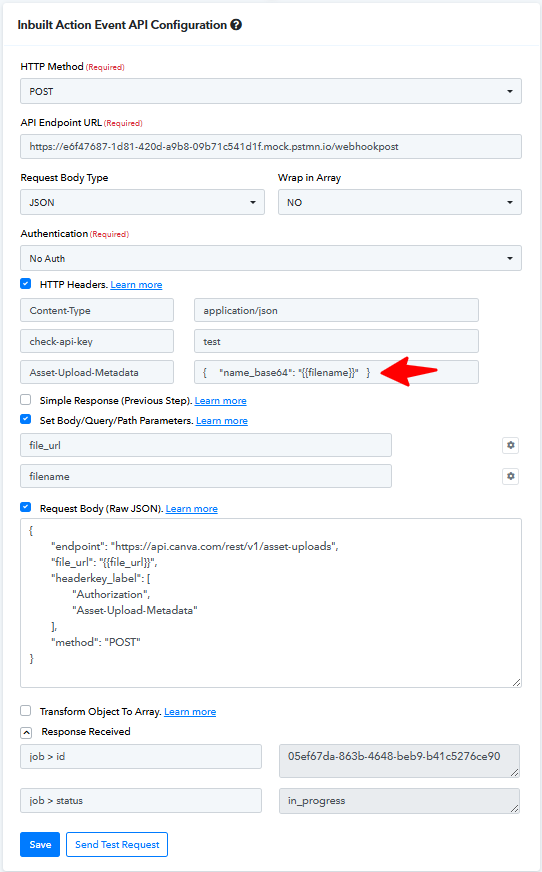Click the API Endpoint URL field
Screen dimensions: 542x872
coord(271,147)
